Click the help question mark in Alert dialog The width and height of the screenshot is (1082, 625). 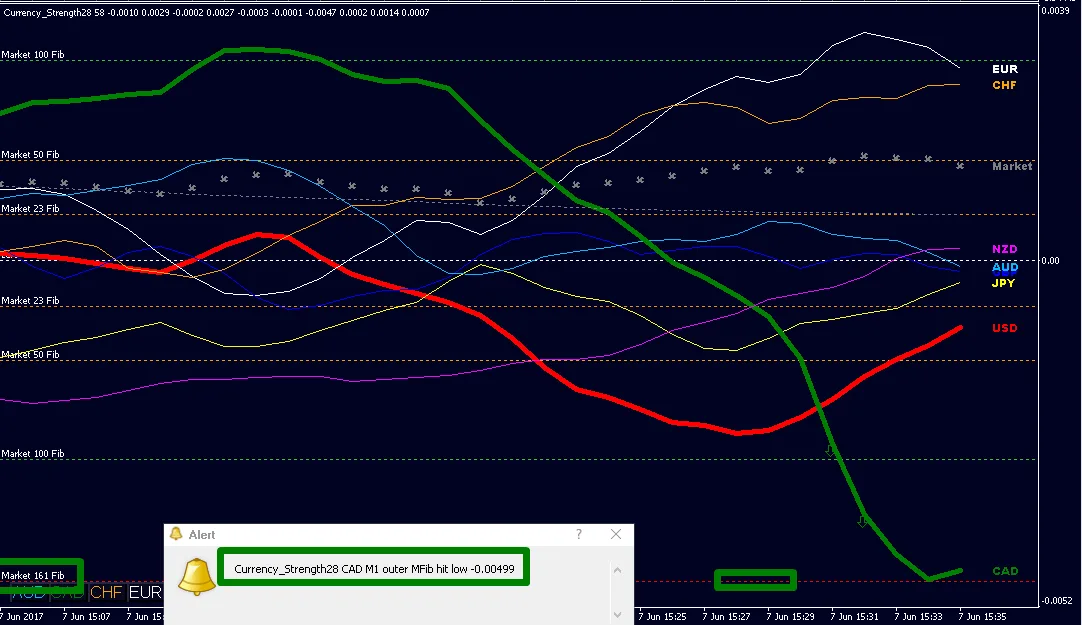point(578,535)
